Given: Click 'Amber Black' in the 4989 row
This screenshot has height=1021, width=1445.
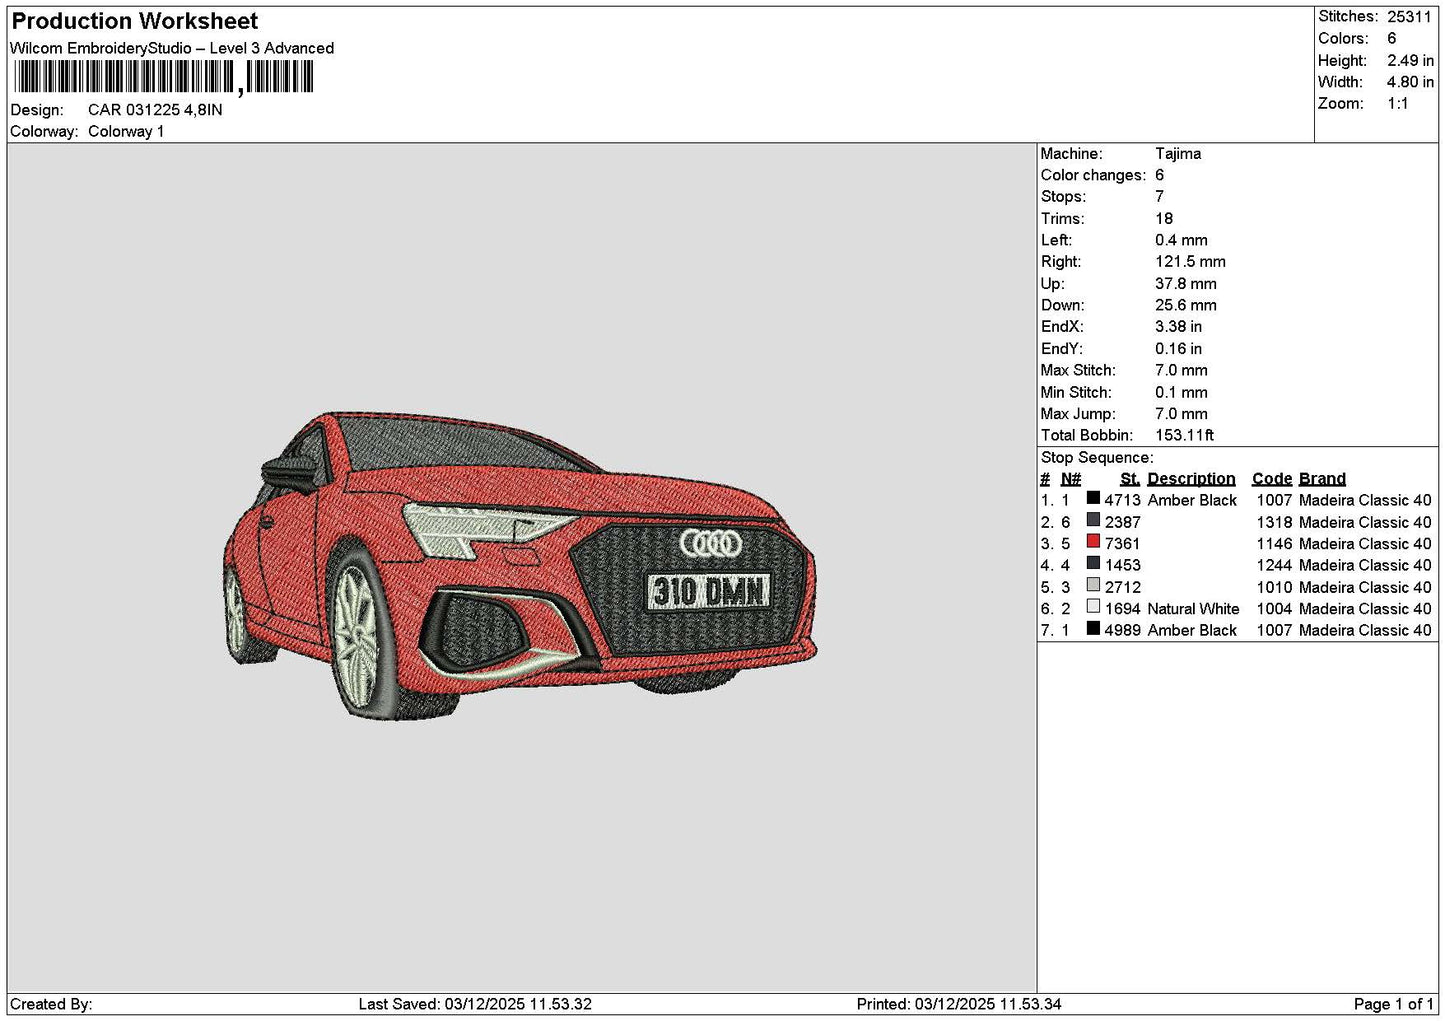Looking at the screenshot, I should point(1192,630).
